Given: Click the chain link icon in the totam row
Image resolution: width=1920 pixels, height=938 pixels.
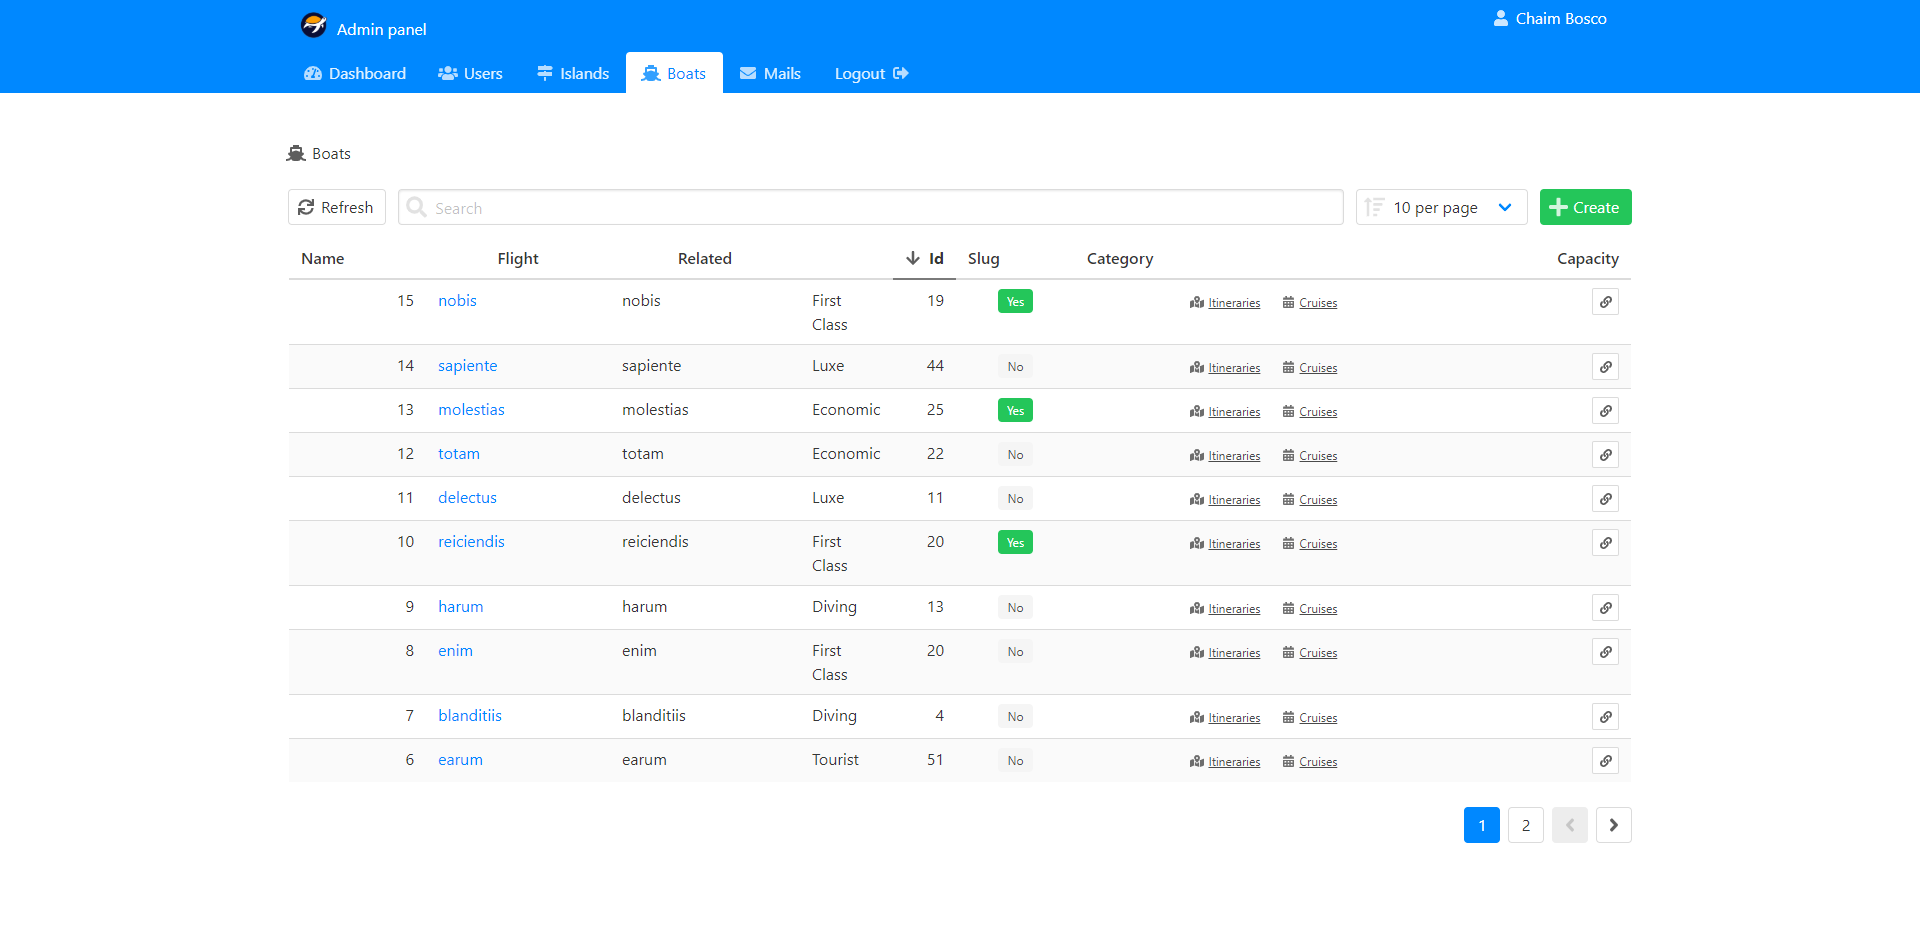Looking at the screenshot, I should tap(1606, 454).
